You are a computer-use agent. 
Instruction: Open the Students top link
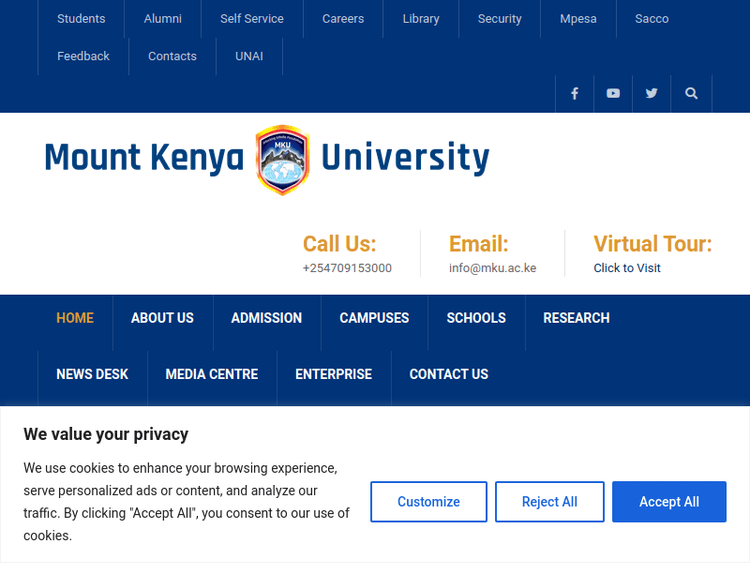tap(81, 19)
